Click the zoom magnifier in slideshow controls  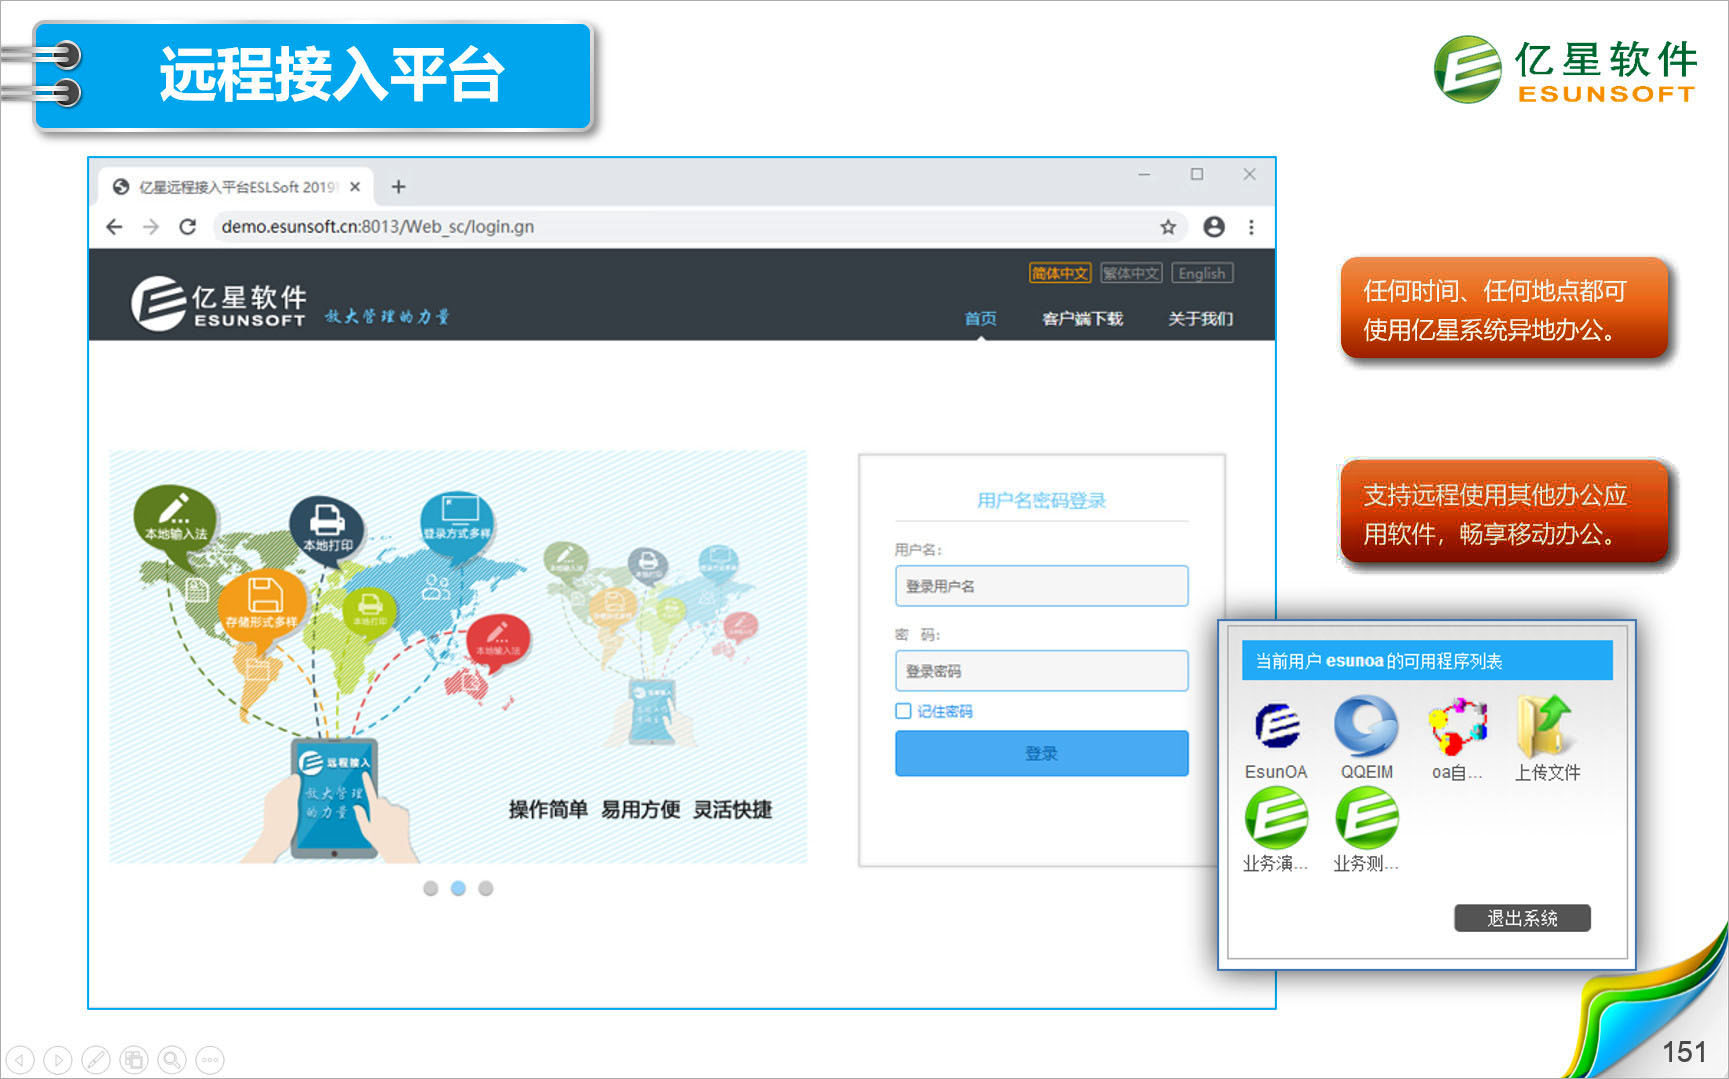pos(172,1059)
